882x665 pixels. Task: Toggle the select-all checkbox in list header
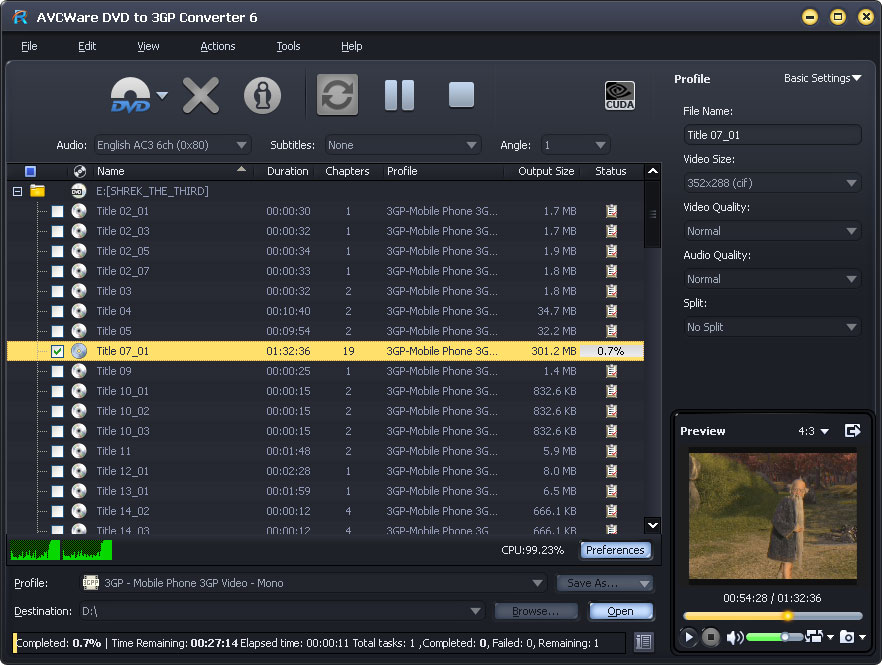coord(30,171)
